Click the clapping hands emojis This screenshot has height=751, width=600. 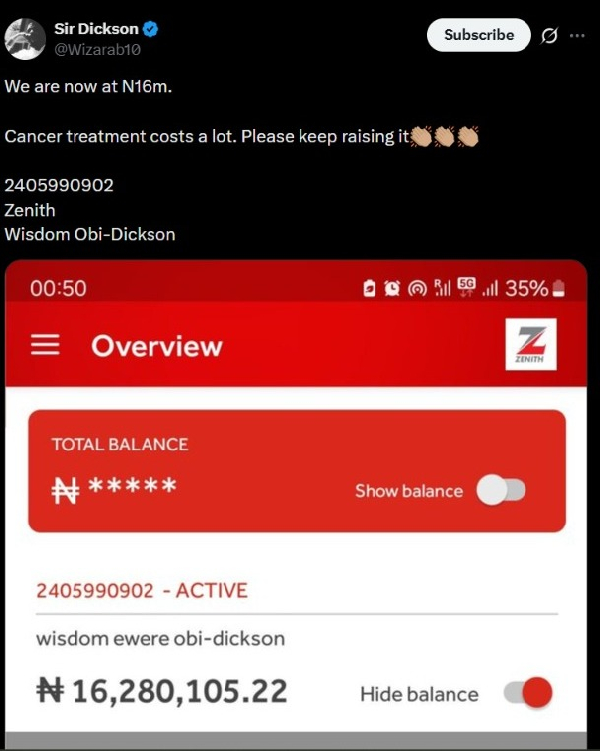[445, 137]
